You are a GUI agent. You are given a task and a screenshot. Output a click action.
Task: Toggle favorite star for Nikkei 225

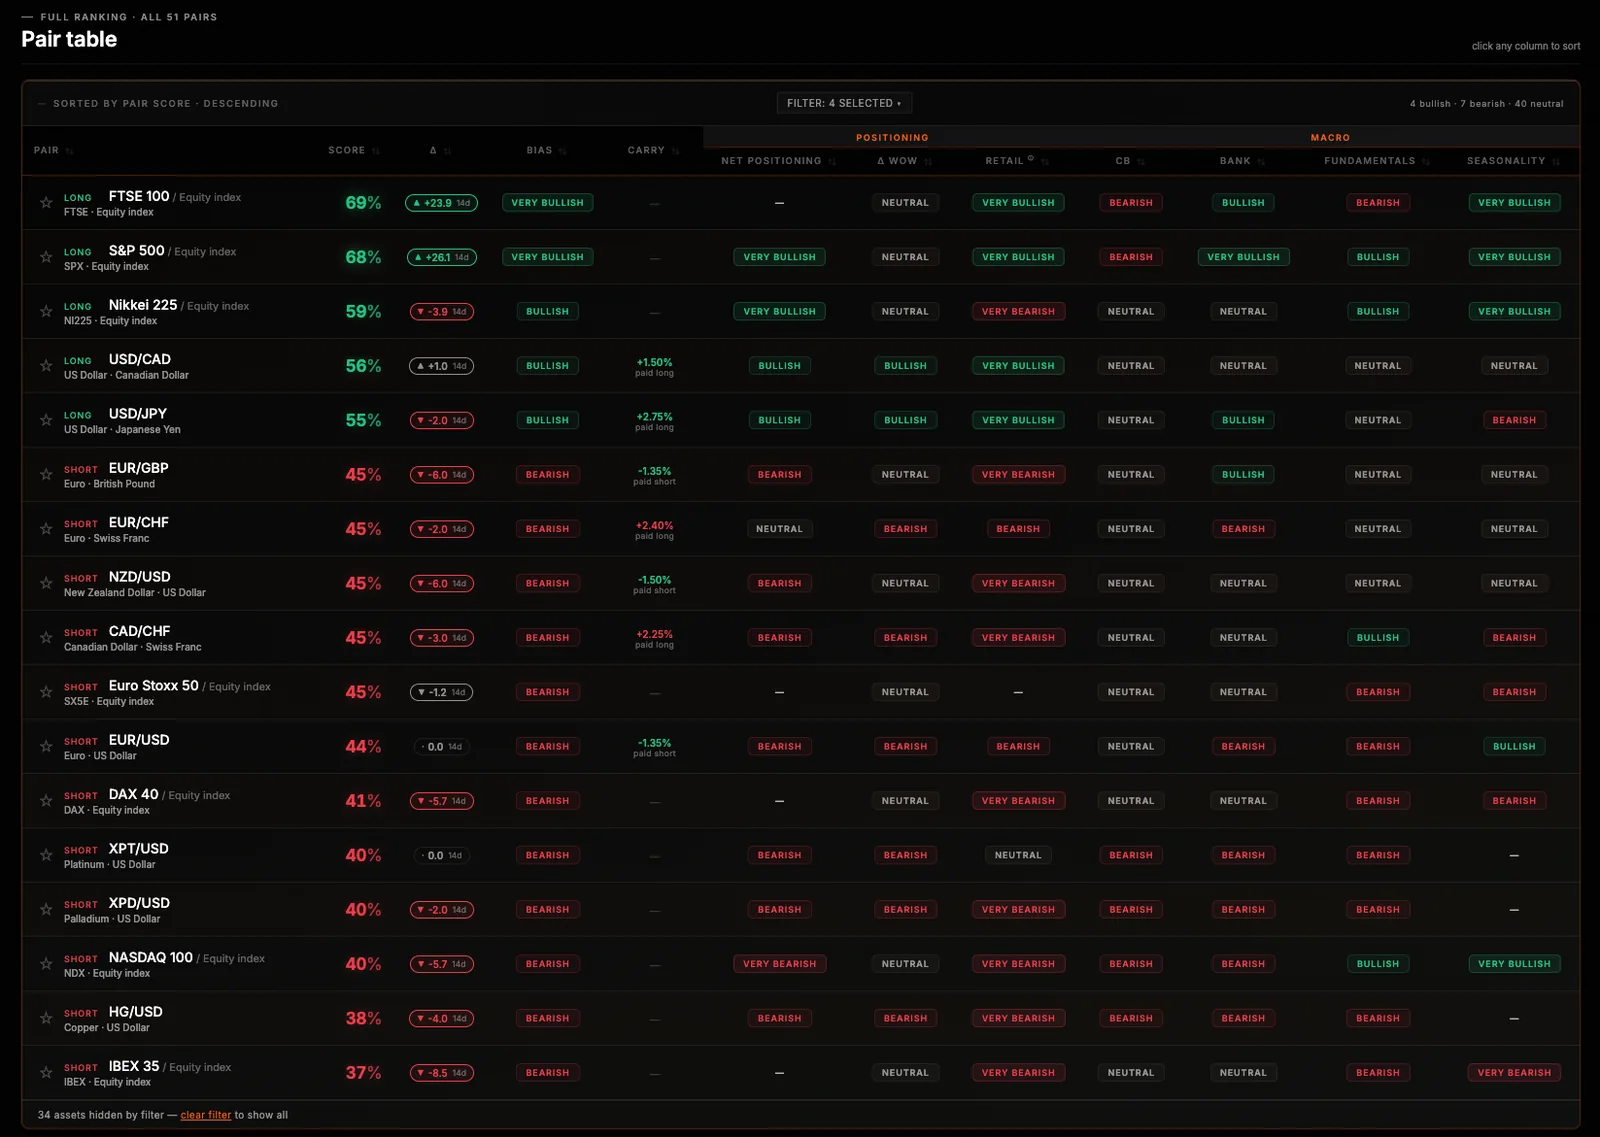tap(46, 312)
